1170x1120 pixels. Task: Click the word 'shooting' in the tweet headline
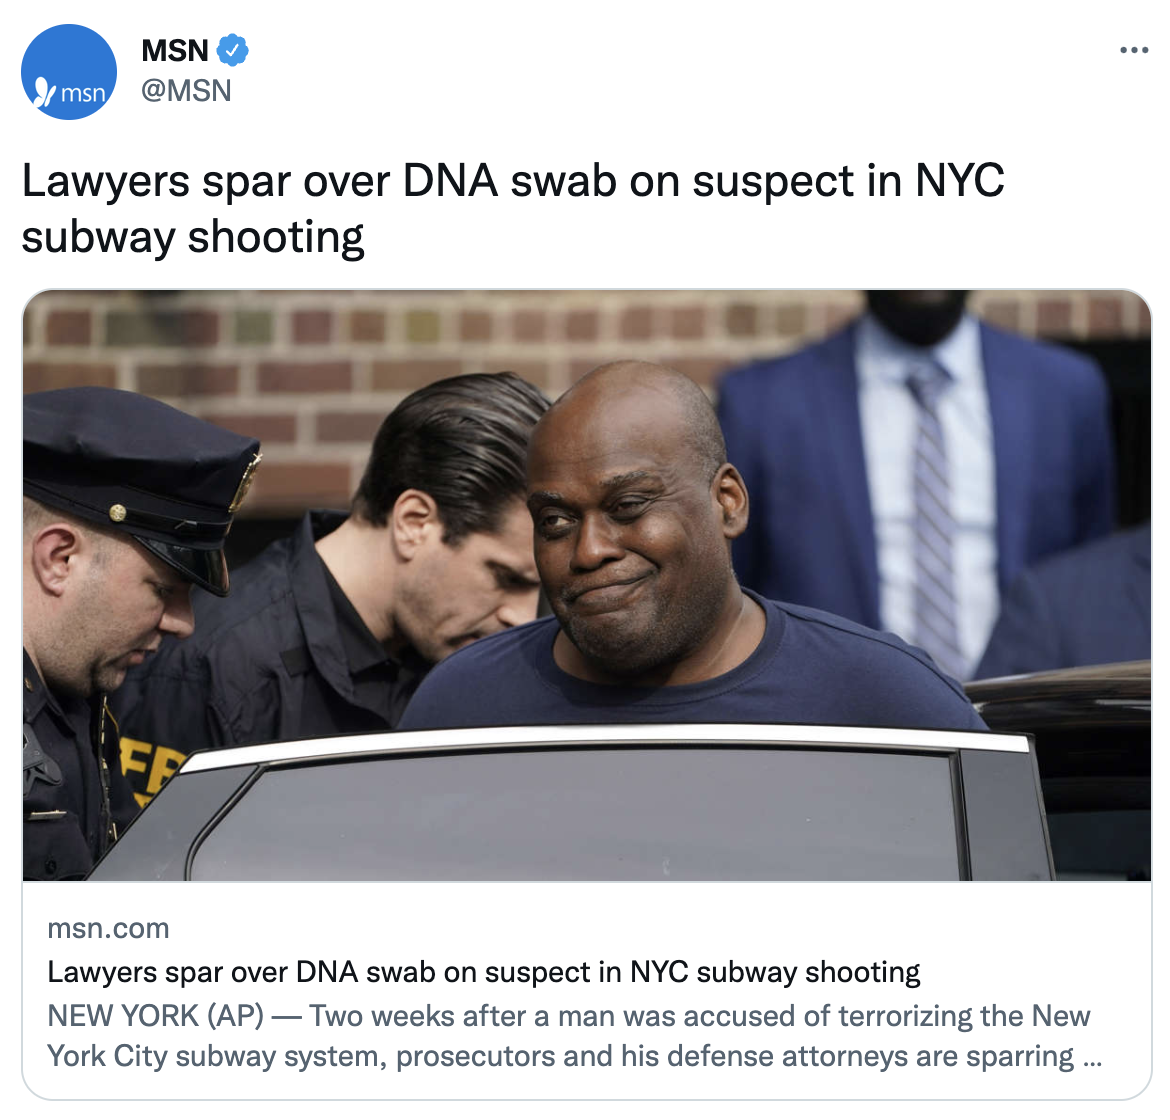(275, 237)
